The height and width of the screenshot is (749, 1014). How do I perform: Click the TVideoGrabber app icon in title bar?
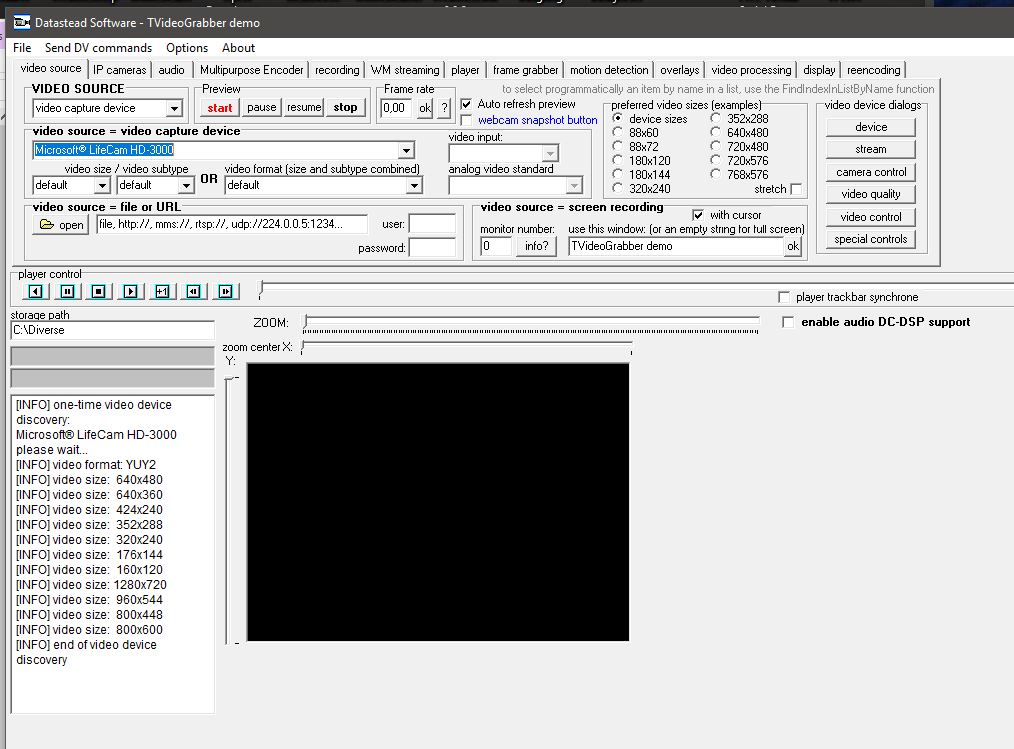(x=21, y=23)
